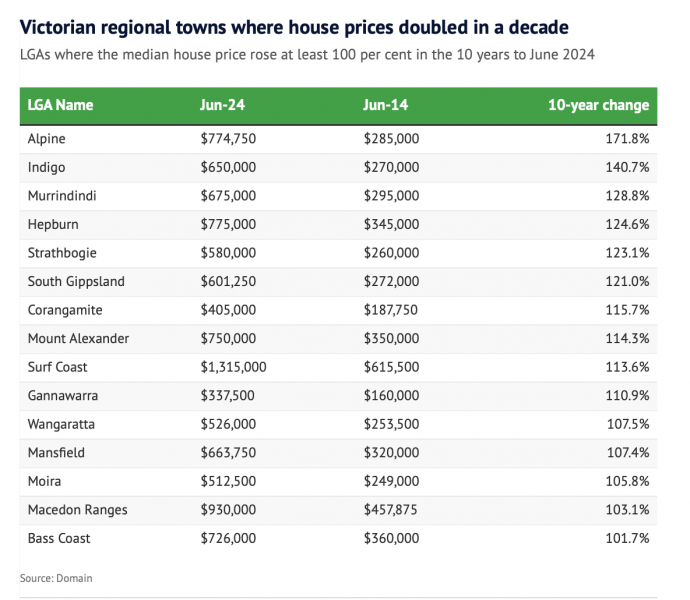Click Macedon Ranges in the table
The height and width of the screenshot is (600, 690).
78,510
